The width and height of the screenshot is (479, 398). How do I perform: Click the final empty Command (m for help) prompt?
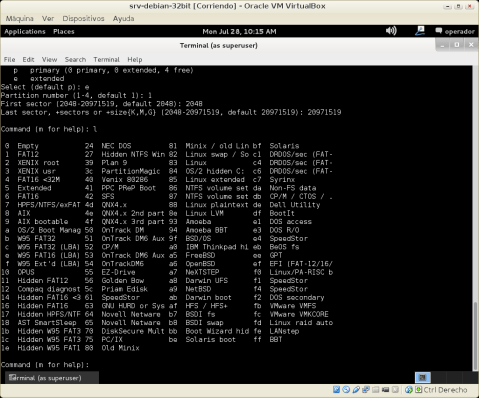[x=45, y=365]
